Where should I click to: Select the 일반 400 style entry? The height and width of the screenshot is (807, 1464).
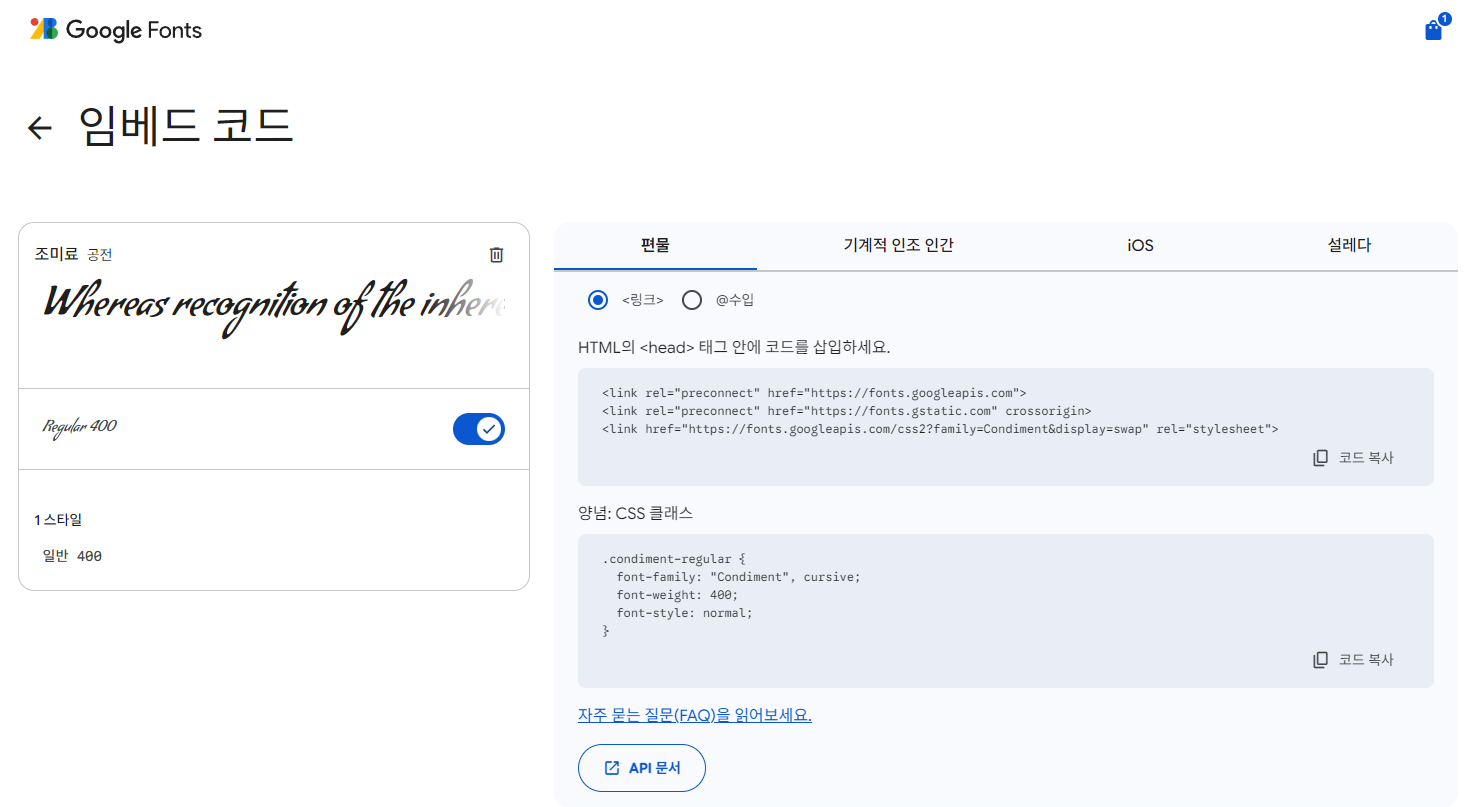click(72, 556)
